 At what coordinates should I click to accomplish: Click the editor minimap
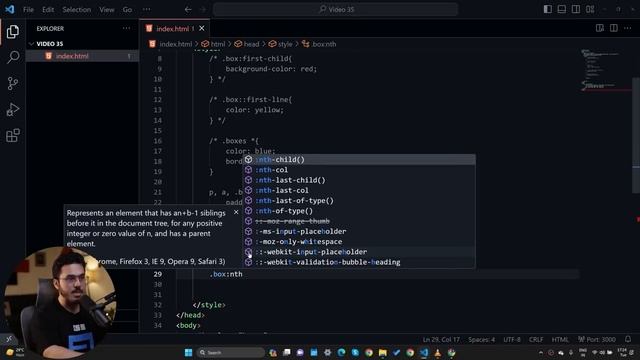pyautogui.click(x=605, y=70)
